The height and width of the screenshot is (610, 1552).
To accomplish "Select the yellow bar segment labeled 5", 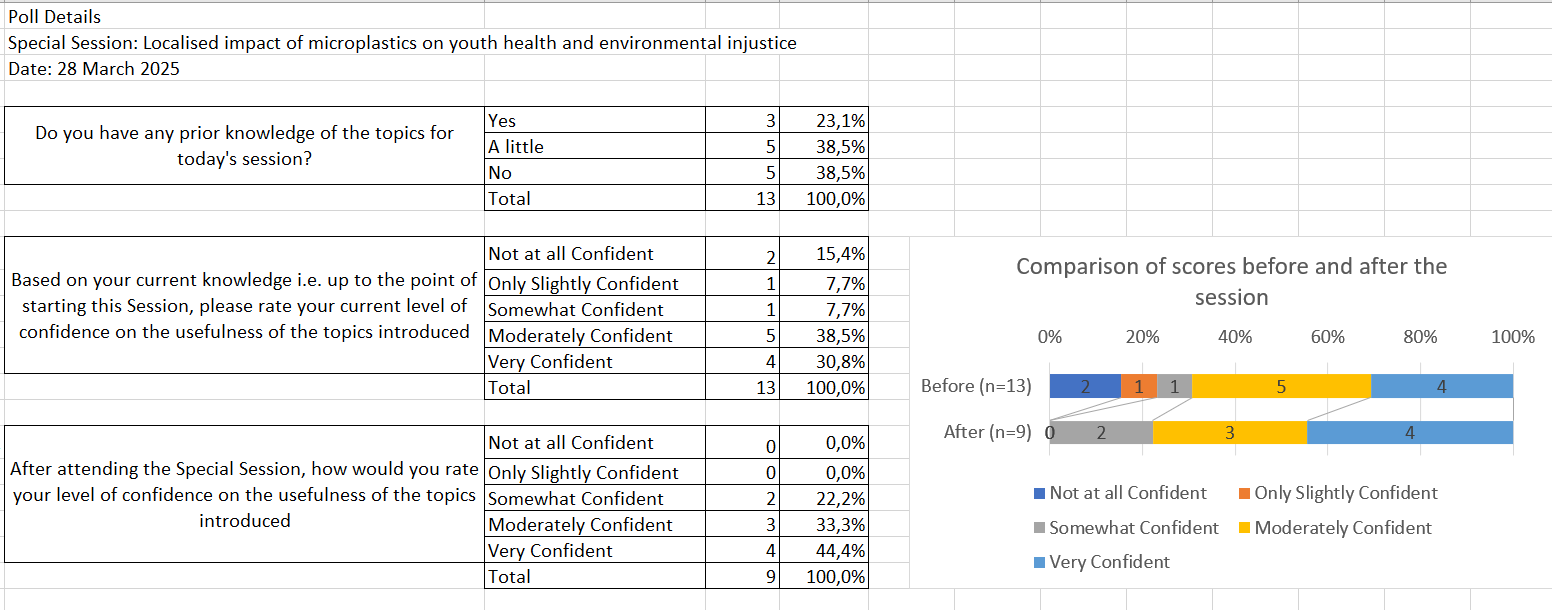I will [x=1281, y=386].
